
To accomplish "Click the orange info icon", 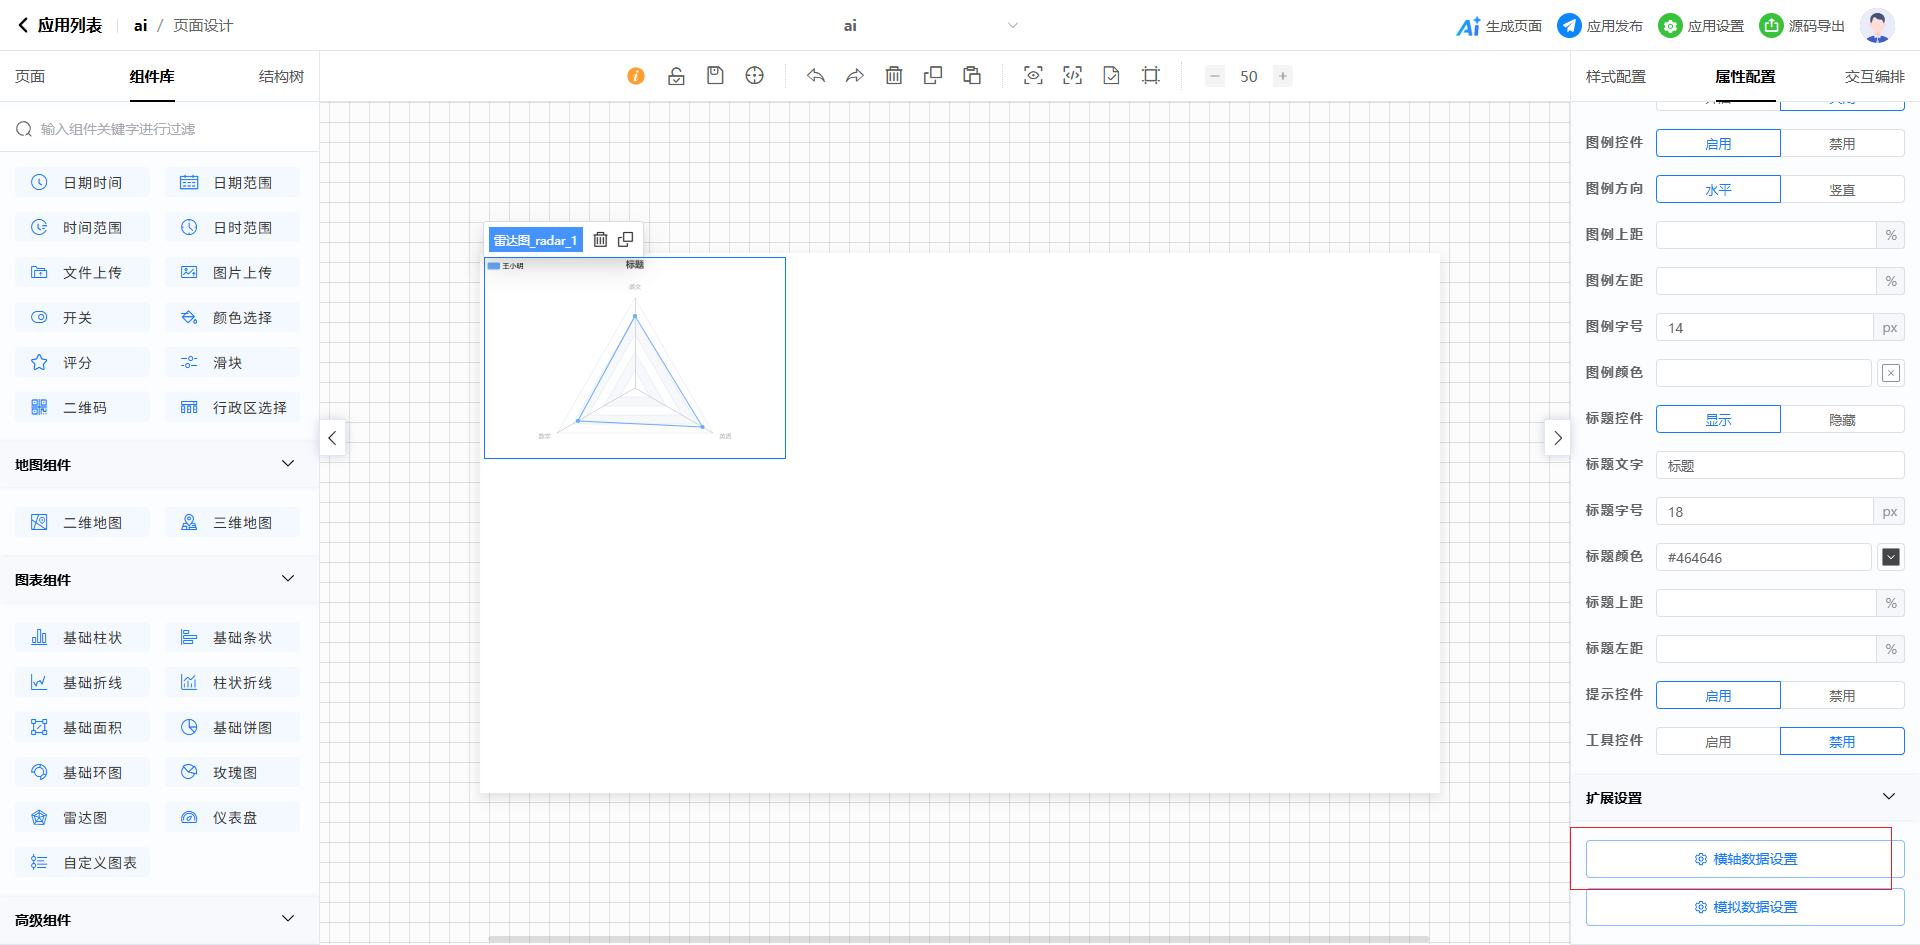I will (x=636, y=76).
